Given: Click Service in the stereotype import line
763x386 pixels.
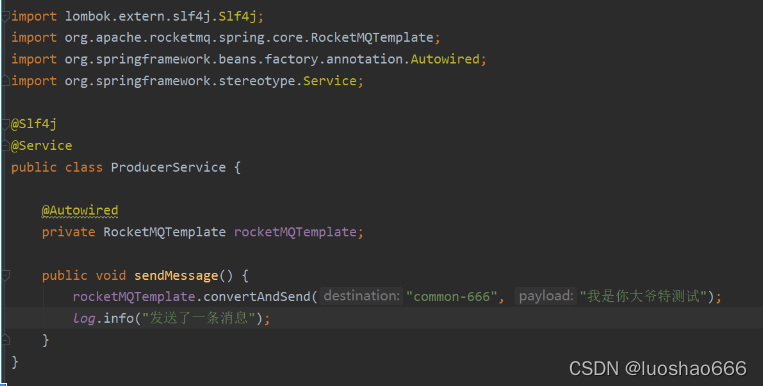Looking at the screenshot, I should point(330,81).
